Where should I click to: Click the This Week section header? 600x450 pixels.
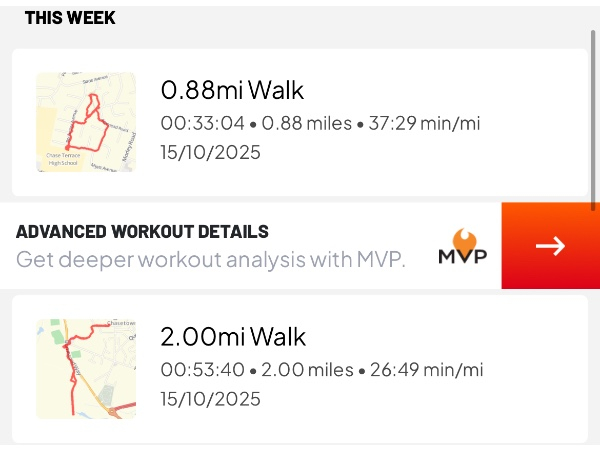tap(70, 18)
